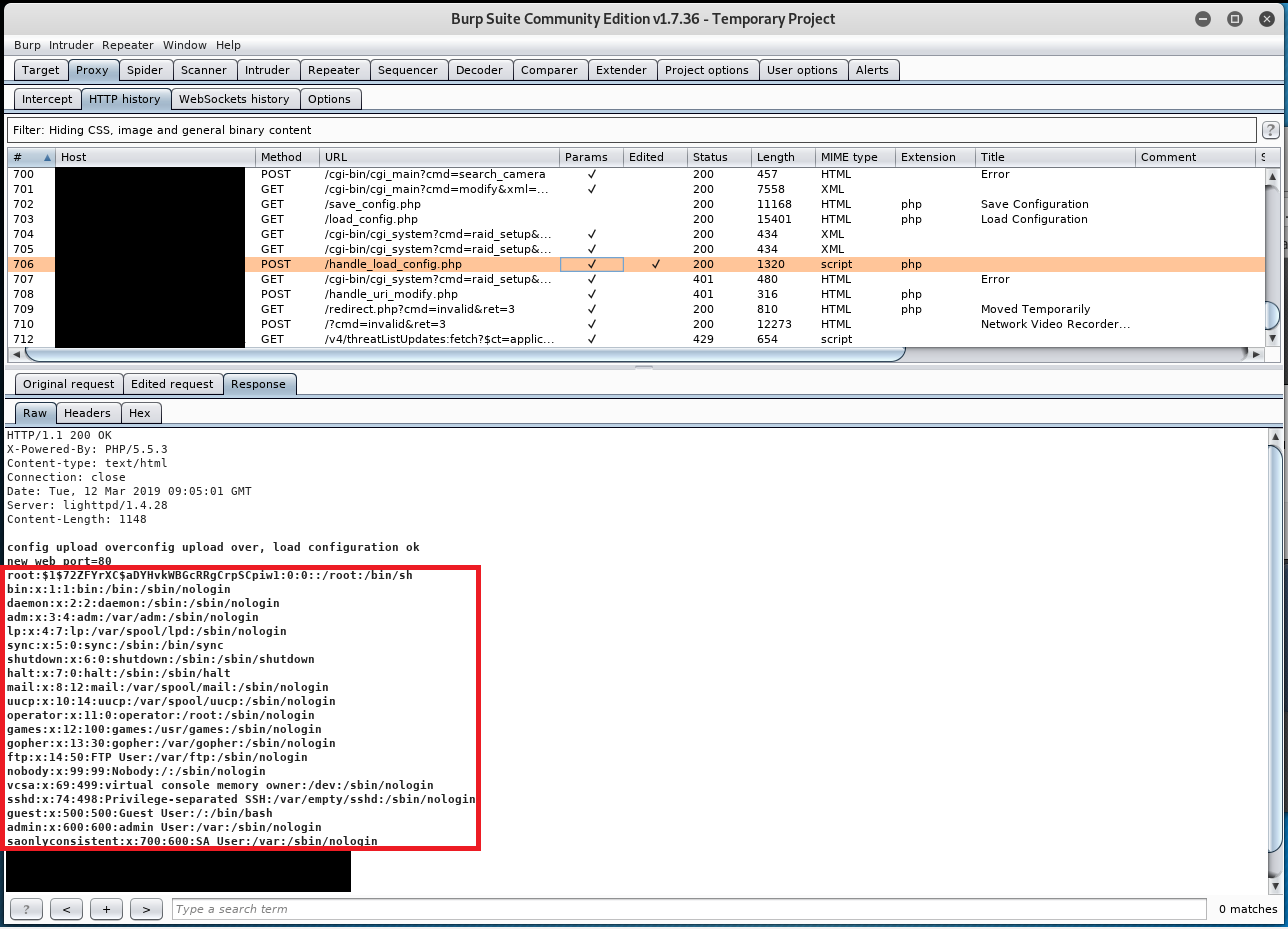Open the Project options tab

click(707, 70)
